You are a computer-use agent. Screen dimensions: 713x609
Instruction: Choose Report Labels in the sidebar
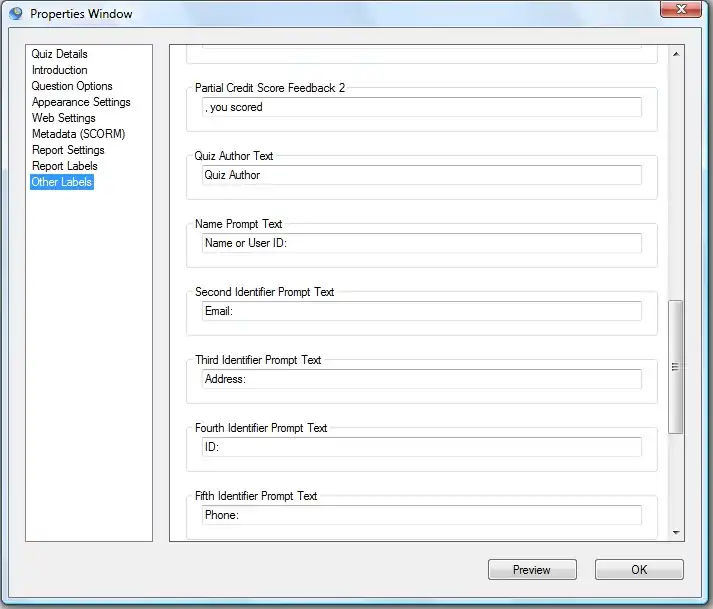tap(64, 166)
